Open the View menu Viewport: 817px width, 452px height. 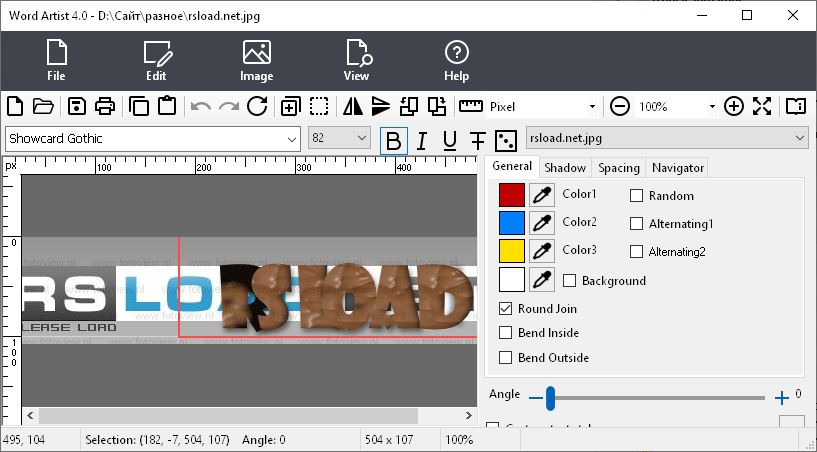pyautogui.click(x=357, y=60)
